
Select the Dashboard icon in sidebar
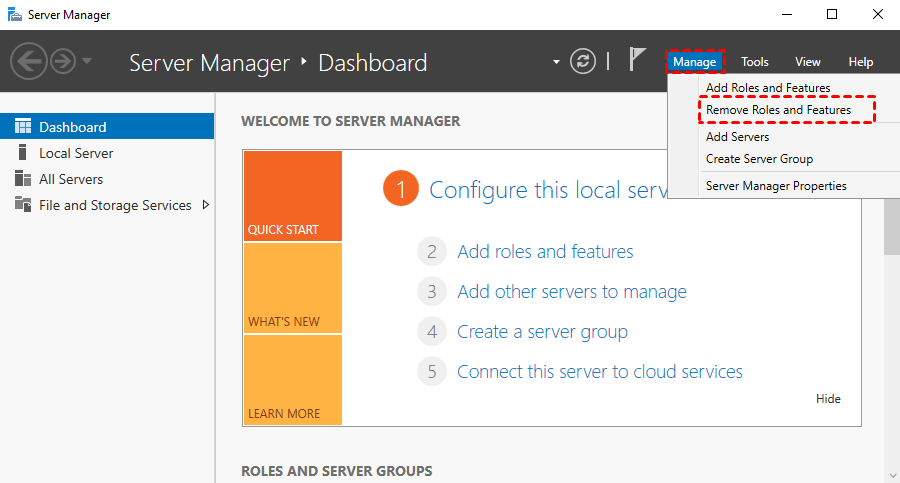coord(22,127)
